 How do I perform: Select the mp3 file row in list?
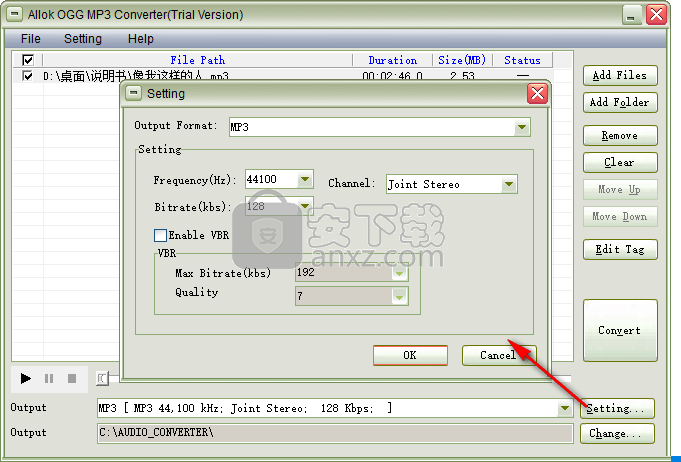pyautogui.click(x=282, y=76)
